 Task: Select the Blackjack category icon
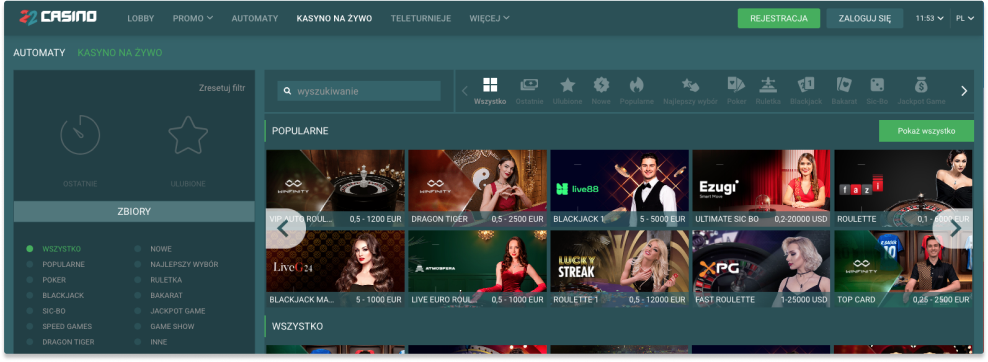tap(806, 85)
